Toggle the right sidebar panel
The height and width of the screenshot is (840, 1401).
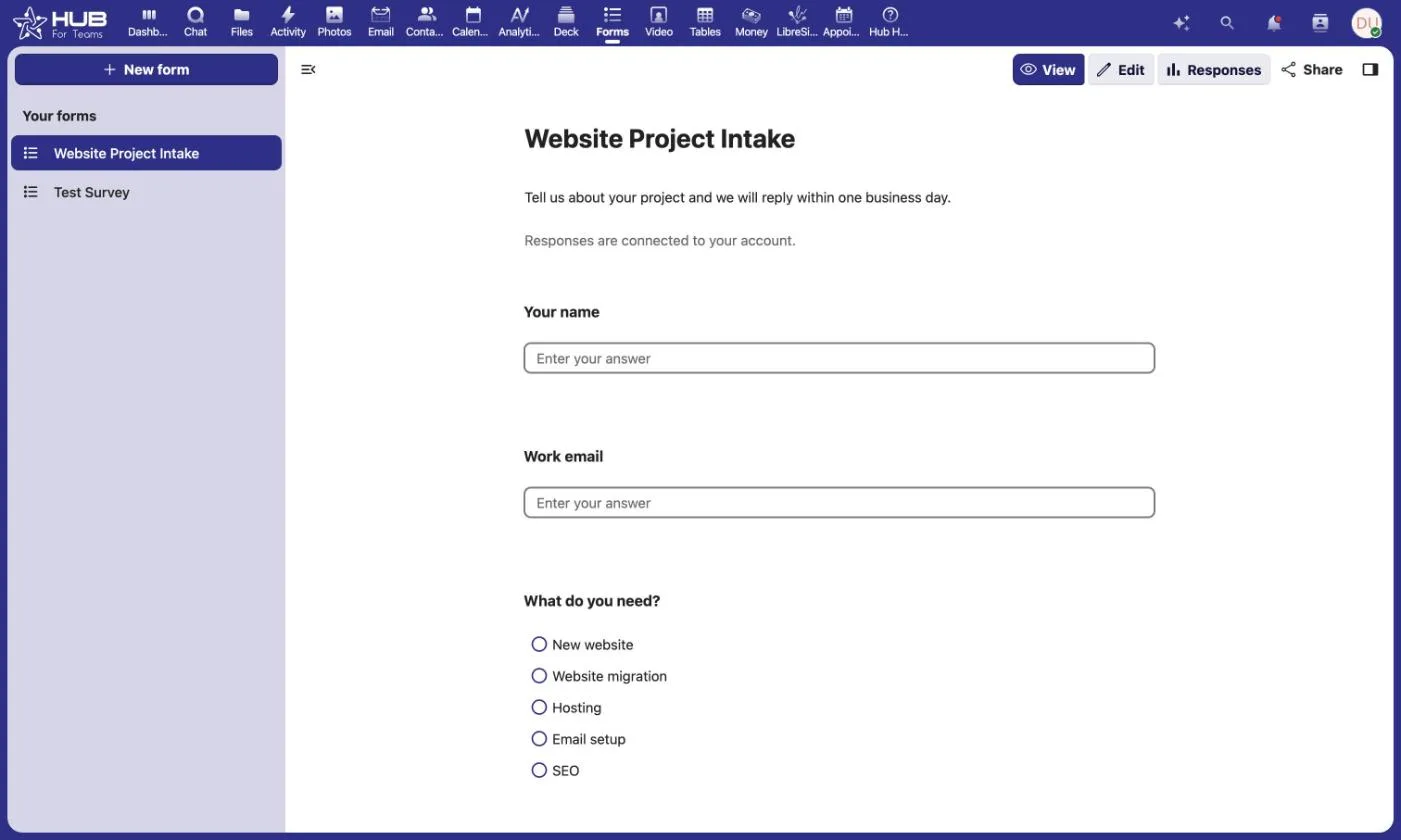pyautogui.click(x=1370, y=69)
